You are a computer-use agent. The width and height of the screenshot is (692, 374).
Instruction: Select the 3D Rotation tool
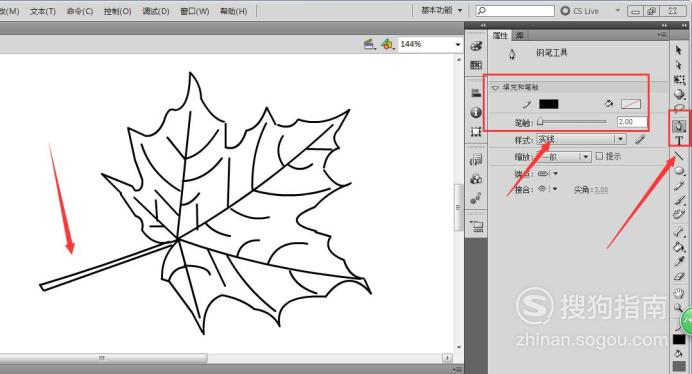(679, 94)
